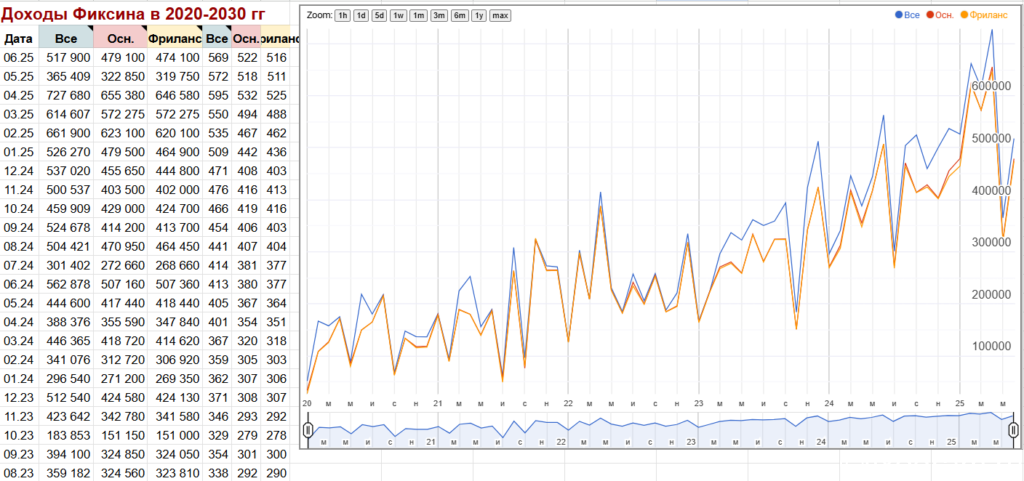
Task: Set chart zoom to 1h
Action: click(x=343, y=15)
